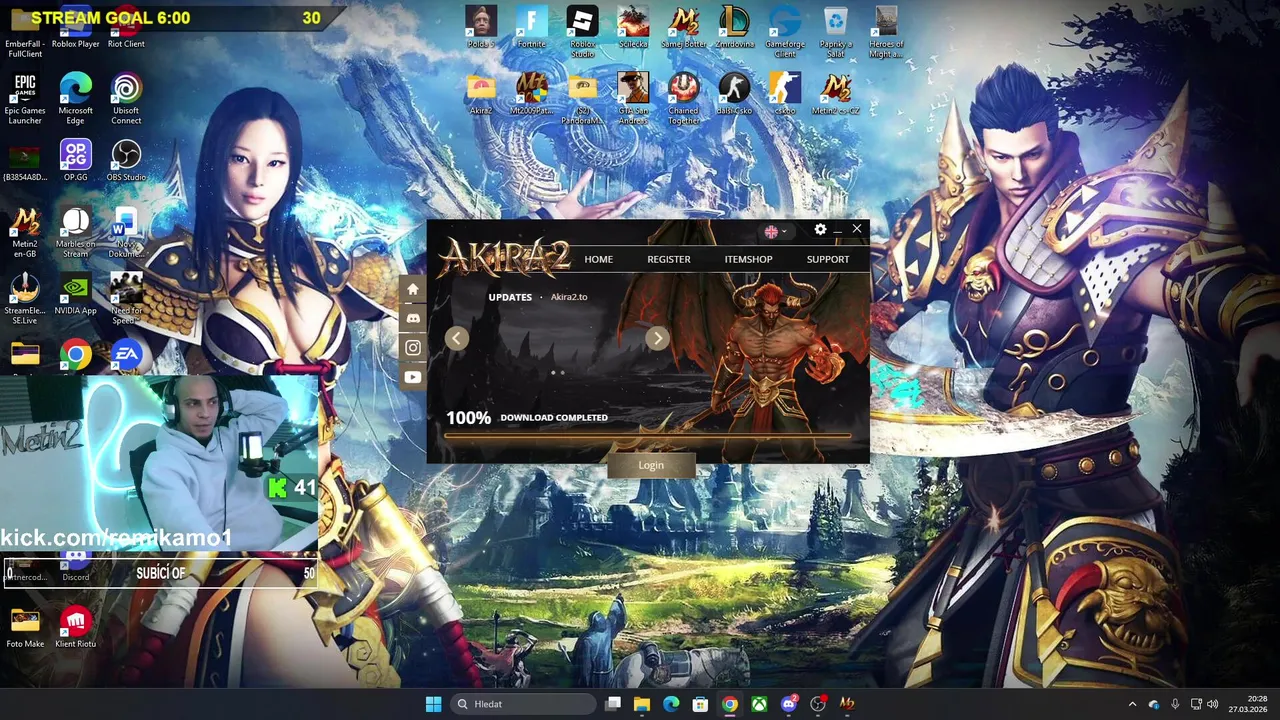Go to next update slide arrow
Screen dimensions: 1280x720
pos(657,338)
